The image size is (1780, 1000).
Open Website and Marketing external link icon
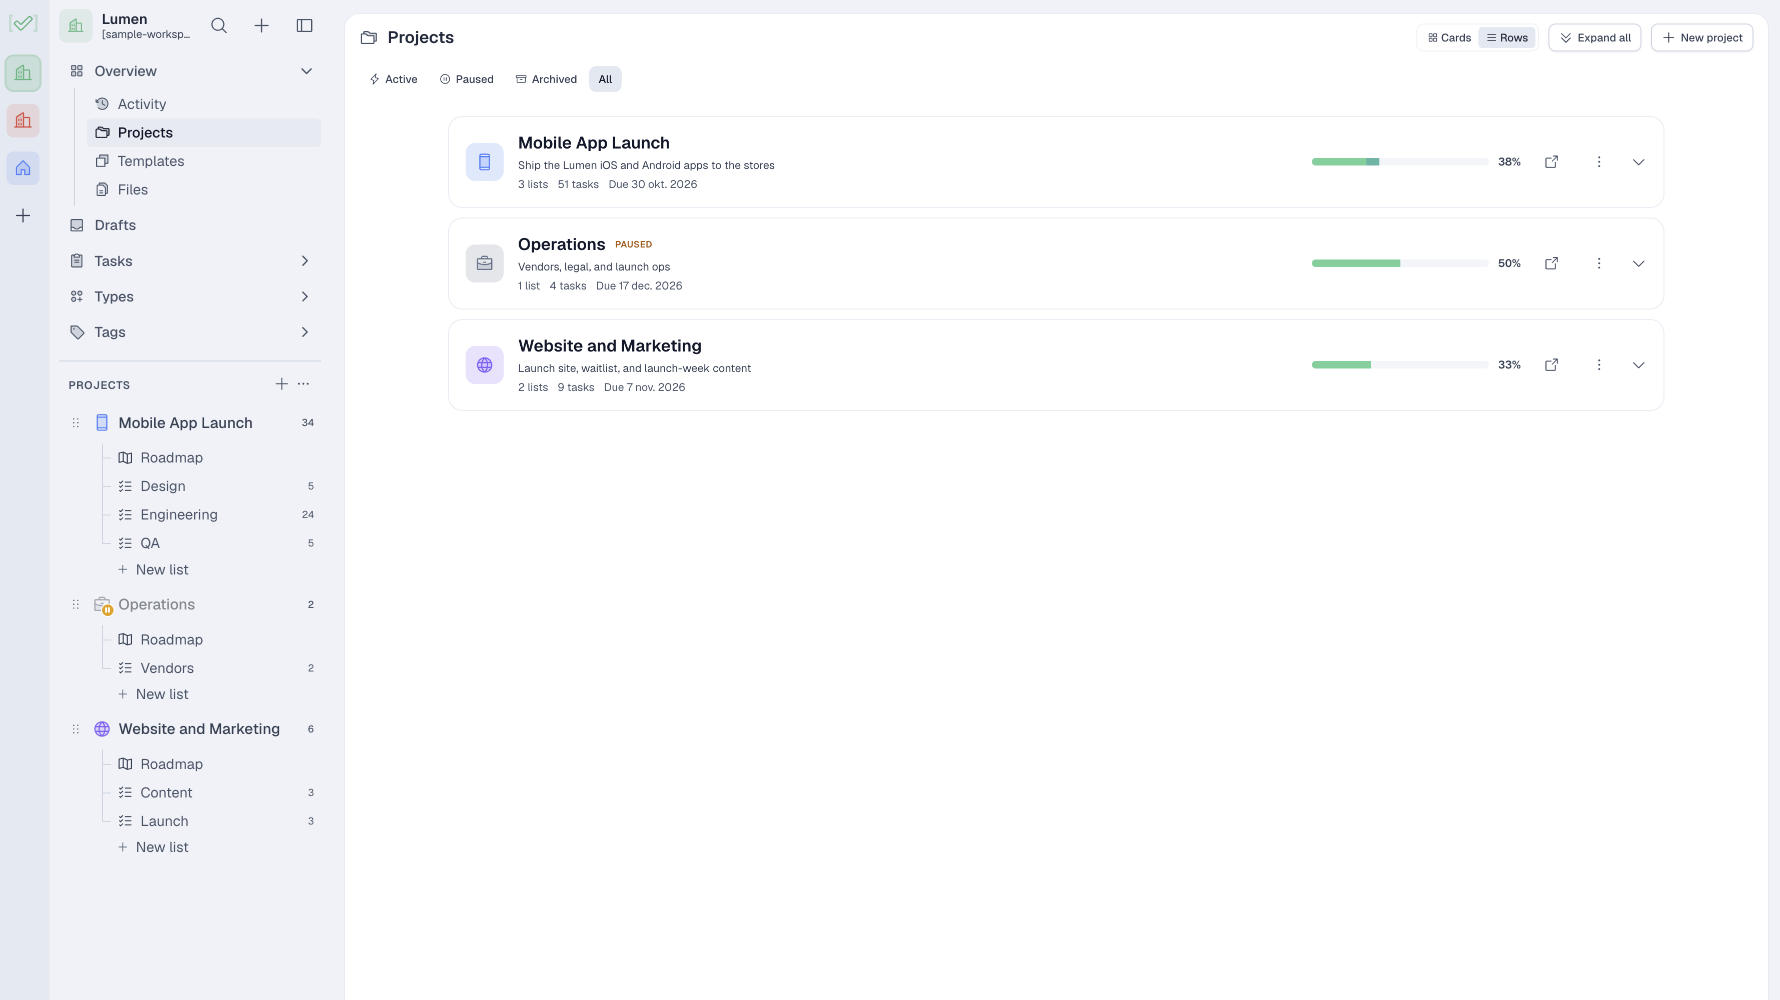1551,365
